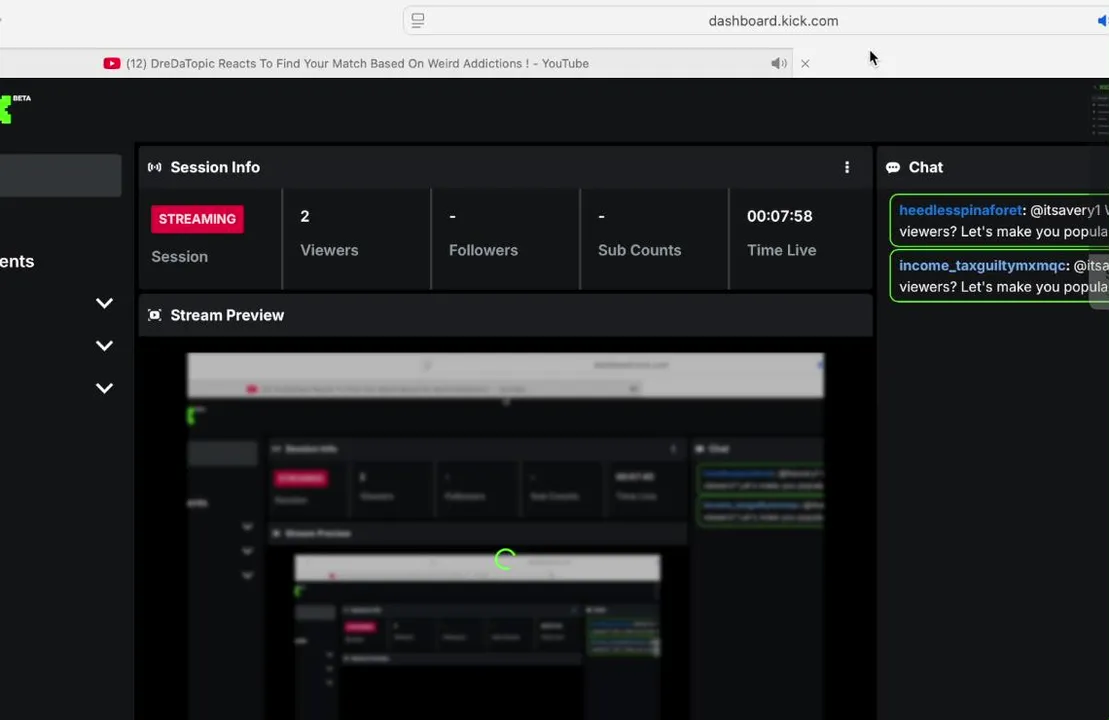Viewport: 1109px width, 720px height.
Task: Expand the second sidebar chevron
Action: [x=104, y=346]
